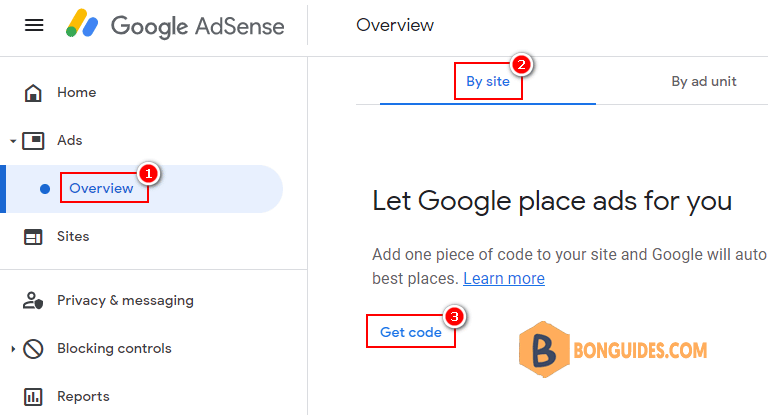Open Reports in sidebar

coord(83,396)
